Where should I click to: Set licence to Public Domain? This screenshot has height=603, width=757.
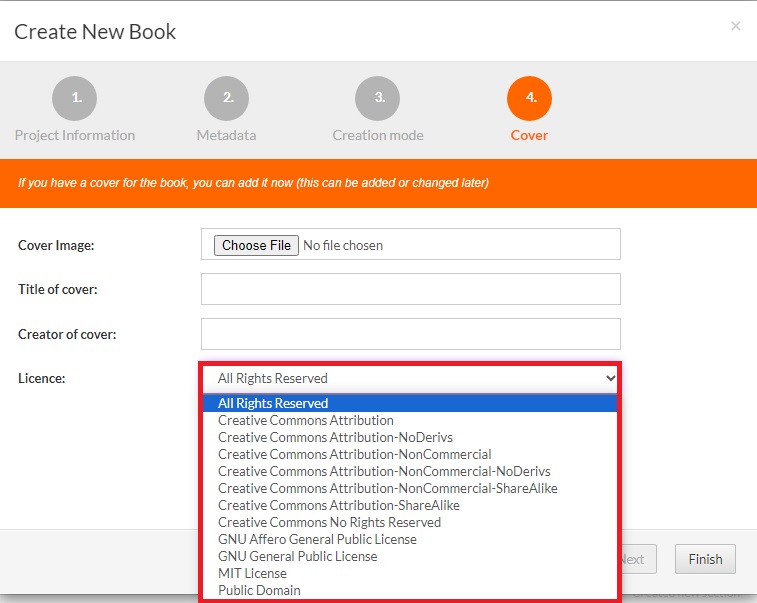(259, 590)
